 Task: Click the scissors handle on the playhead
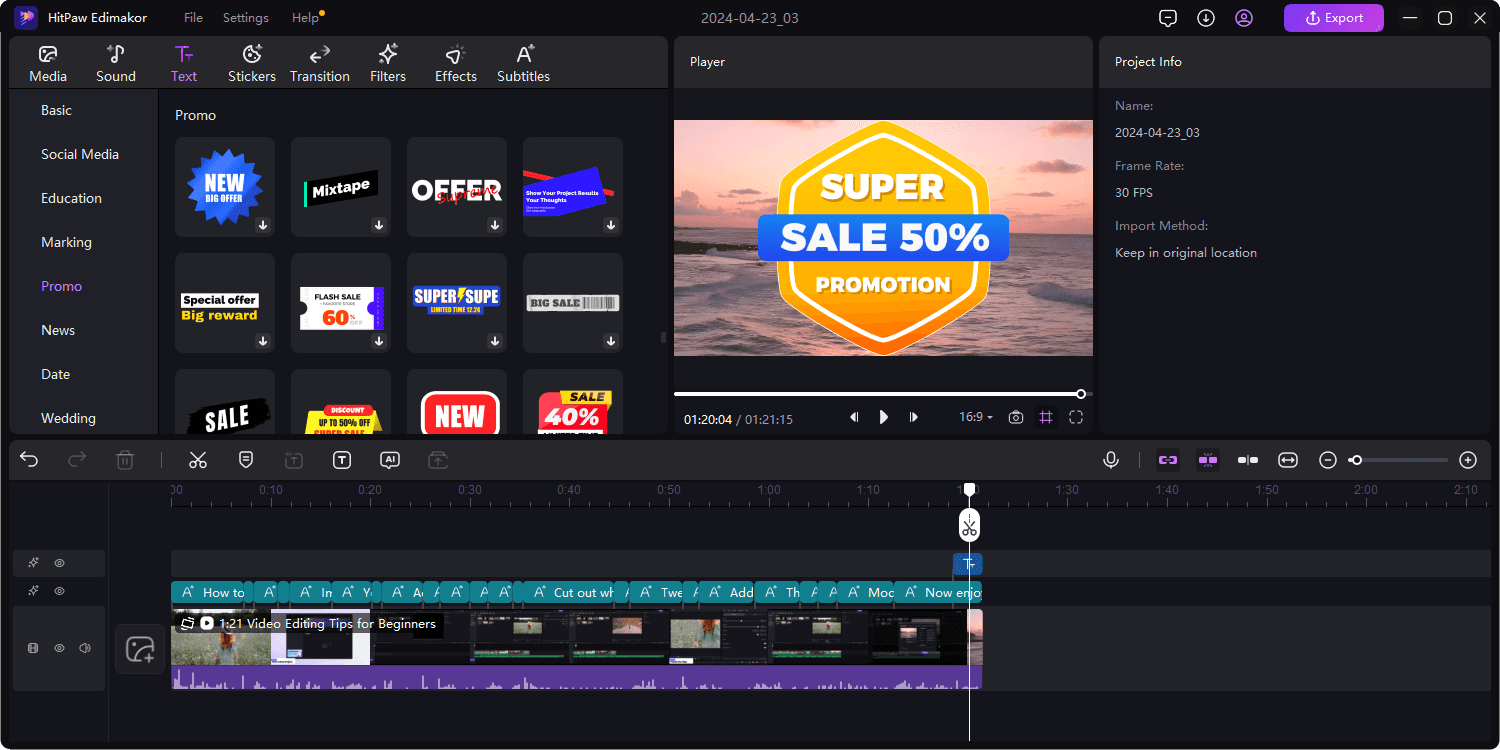click(969, 525)
